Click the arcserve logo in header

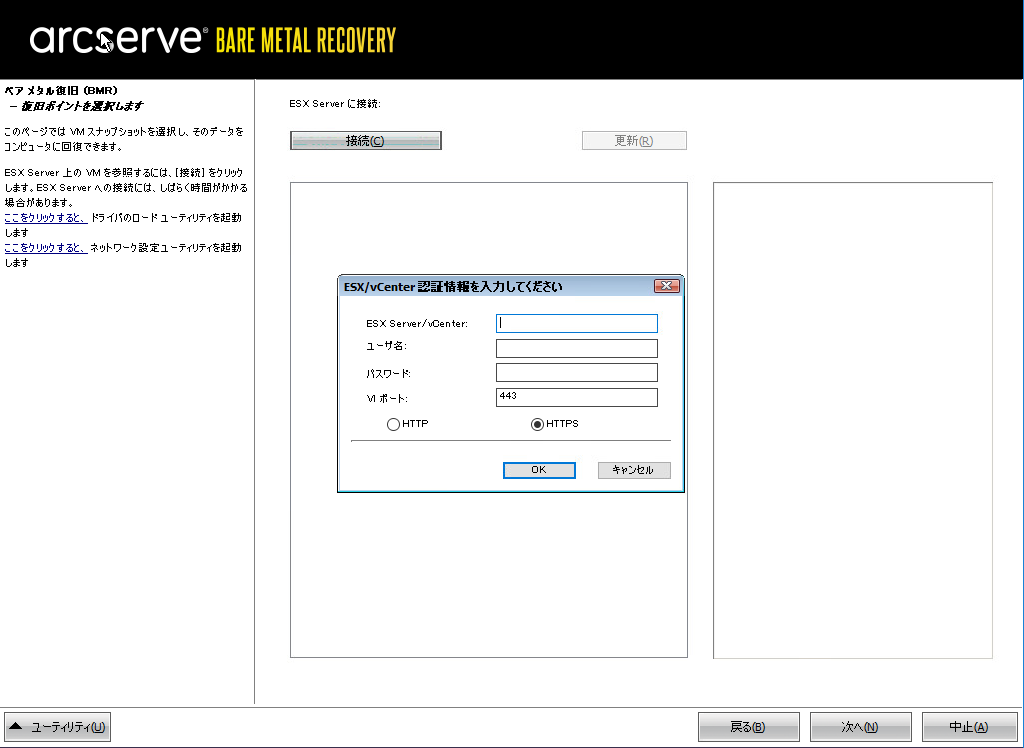[119, 39]
